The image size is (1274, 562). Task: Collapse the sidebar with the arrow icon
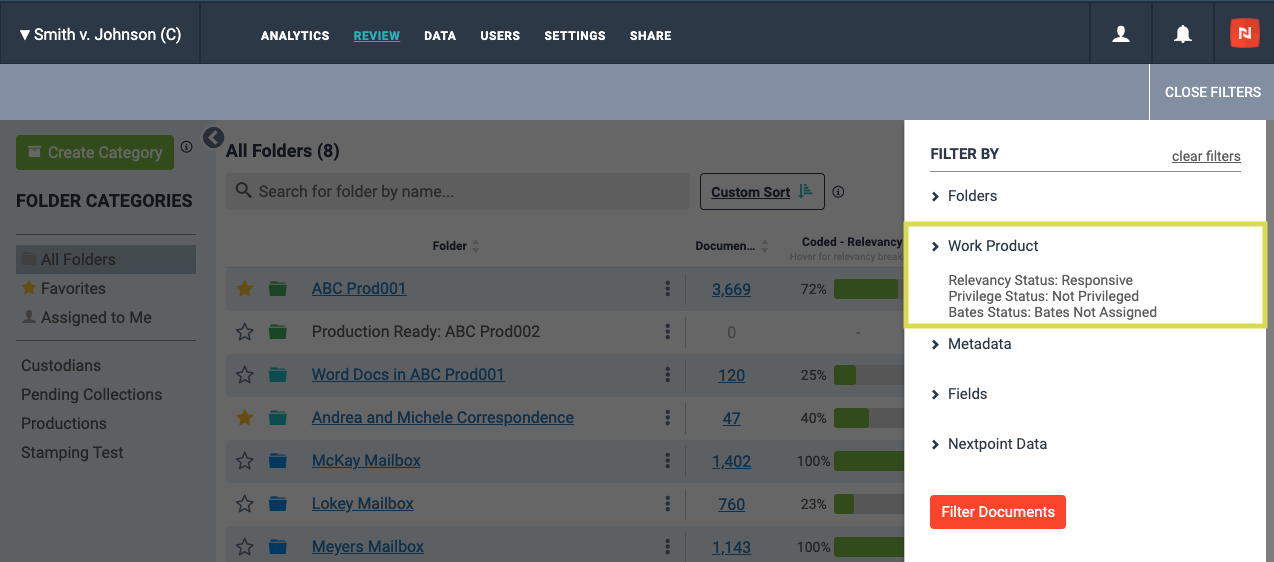tap(213, 138)
